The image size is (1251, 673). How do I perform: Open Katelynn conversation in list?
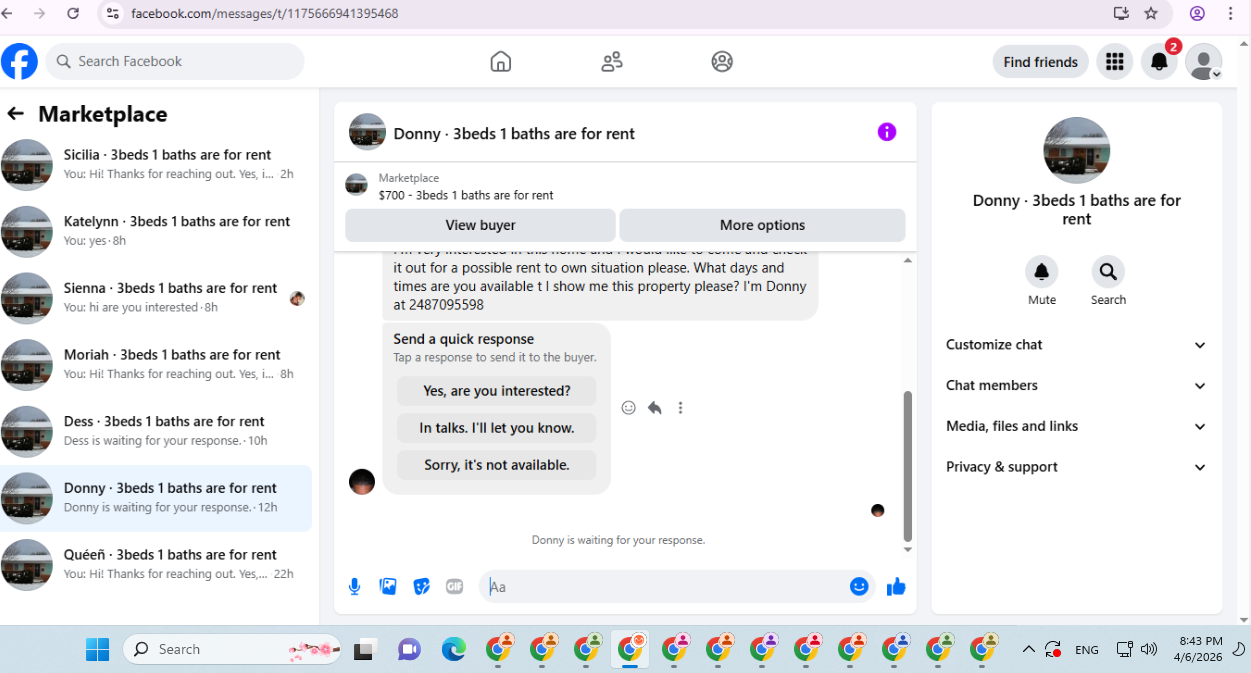[x=156, y=231]
